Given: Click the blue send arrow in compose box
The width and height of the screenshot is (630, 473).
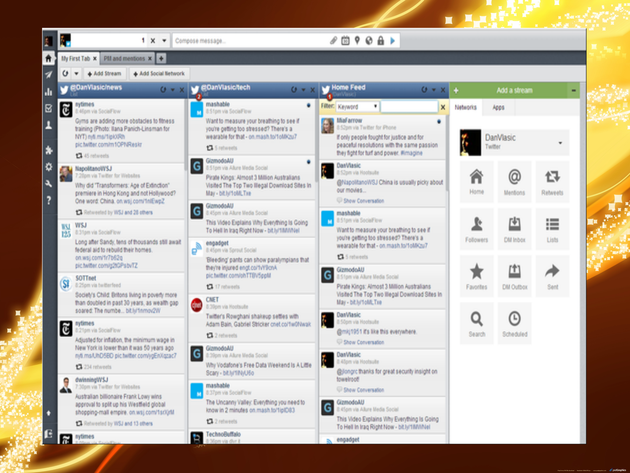Looking at the screenshot, I should 393,41.
